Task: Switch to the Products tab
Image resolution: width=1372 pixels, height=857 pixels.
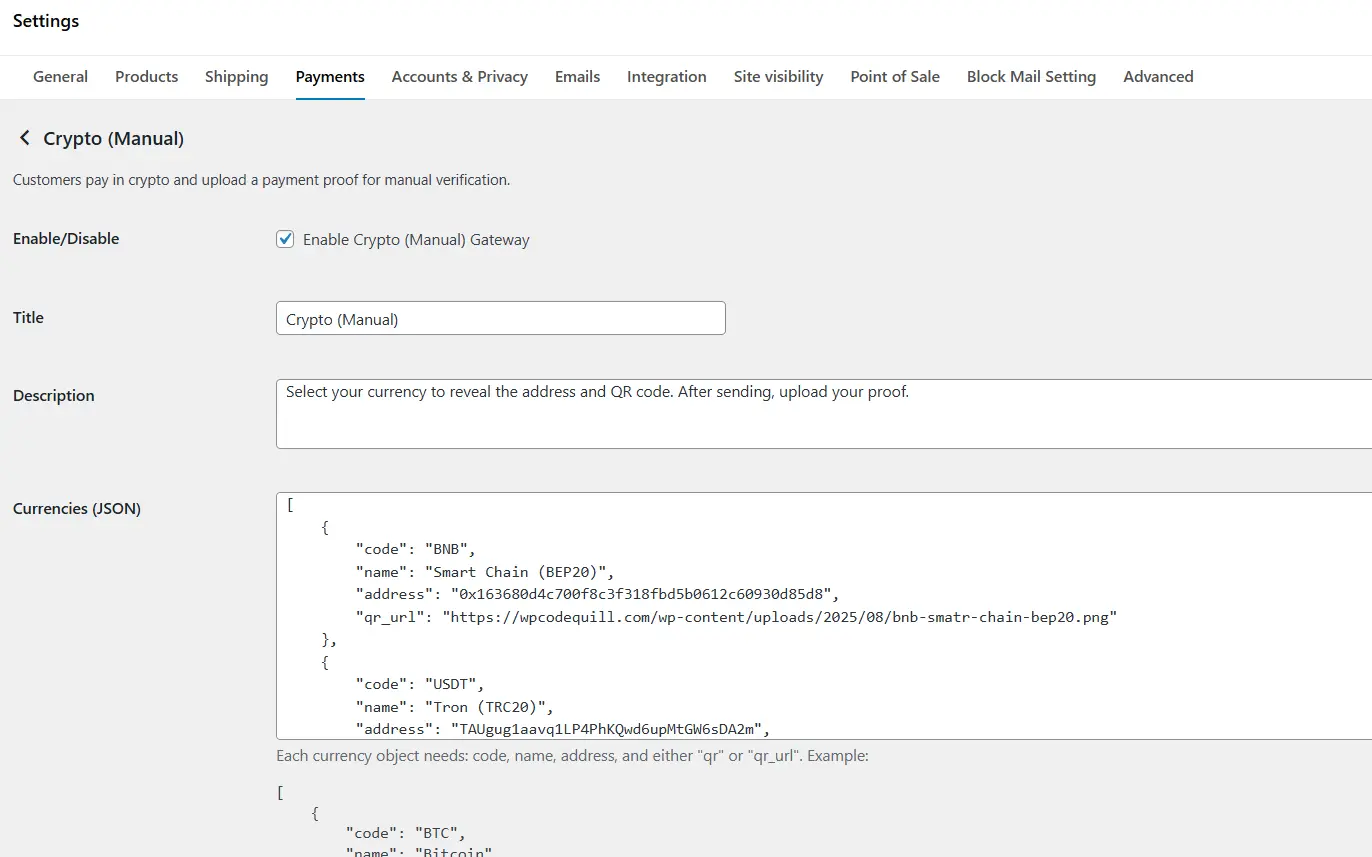Action: (146, 77)
